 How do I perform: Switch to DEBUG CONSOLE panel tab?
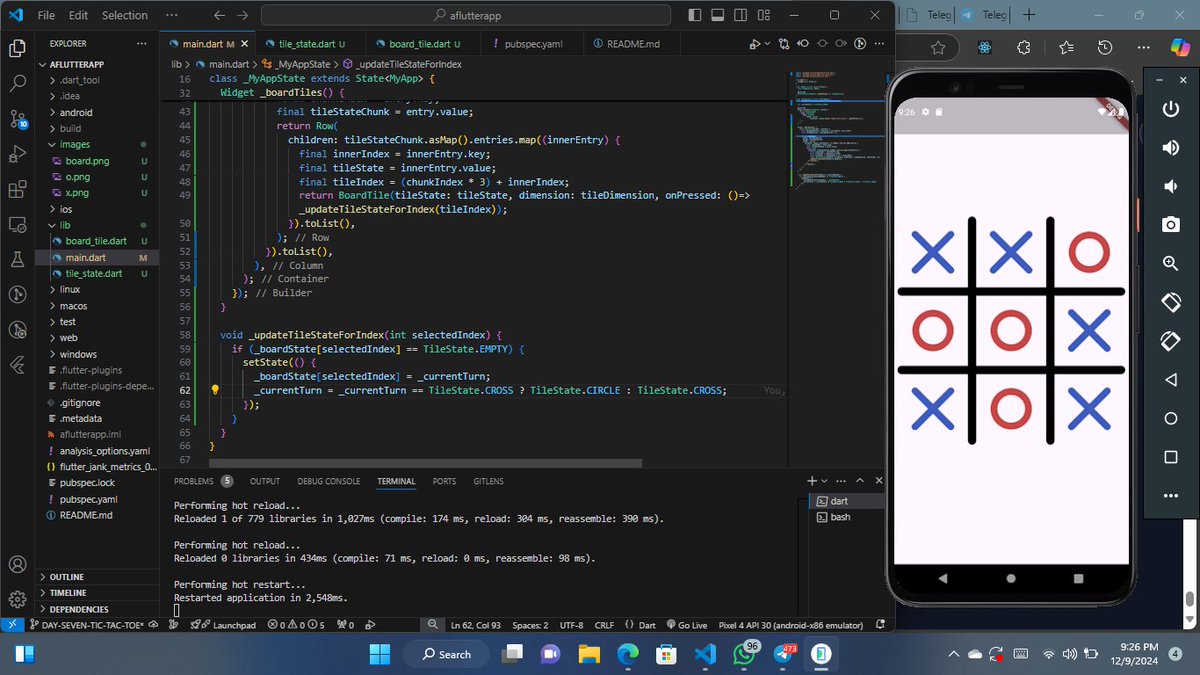[x=328, y=481]
